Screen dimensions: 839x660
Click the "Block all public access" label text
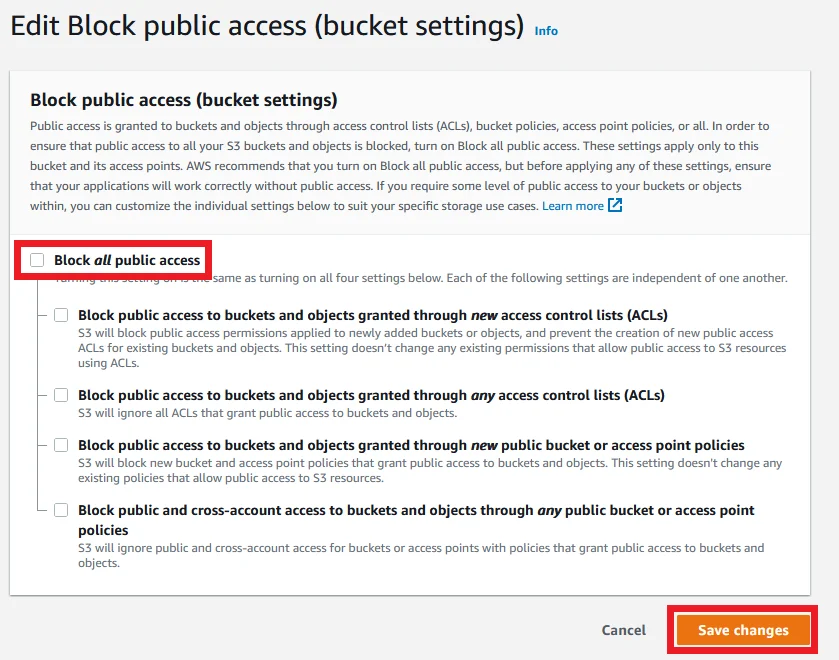(x=127, y=260)
